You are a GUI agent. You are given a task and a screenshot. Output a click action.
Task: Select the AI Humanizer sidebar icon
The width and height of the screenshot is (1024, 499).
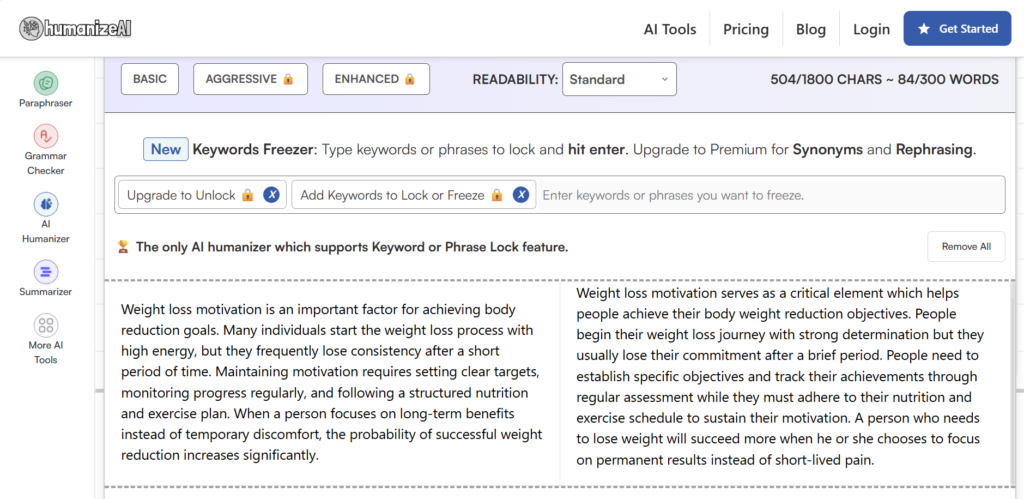(x=45, y=204)
